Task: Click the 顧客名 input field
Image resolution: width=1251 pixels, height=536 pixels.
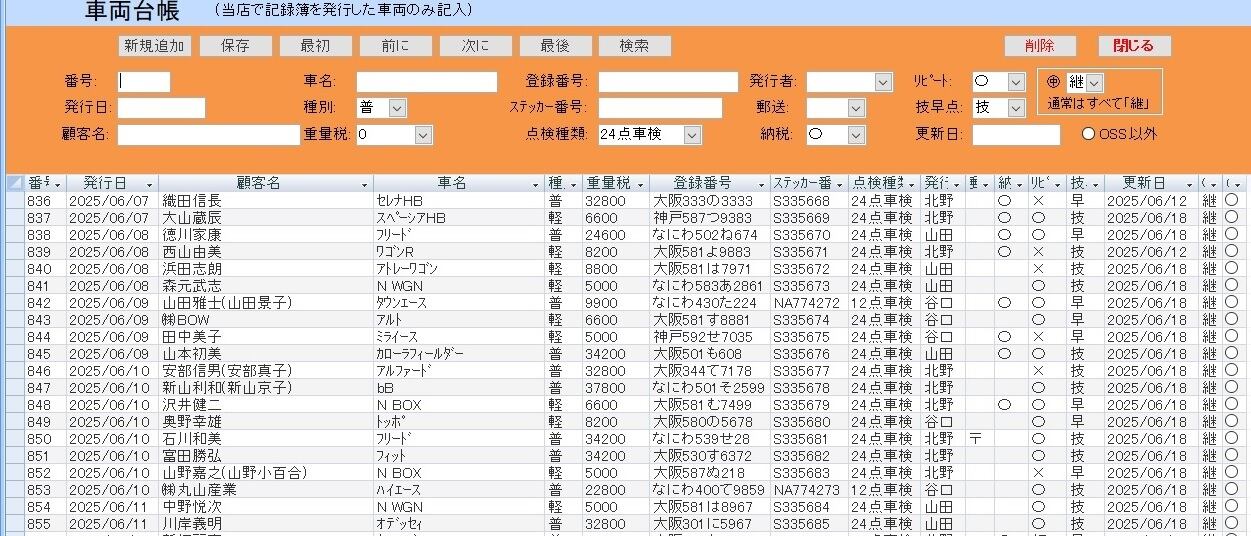Action: 208,134
